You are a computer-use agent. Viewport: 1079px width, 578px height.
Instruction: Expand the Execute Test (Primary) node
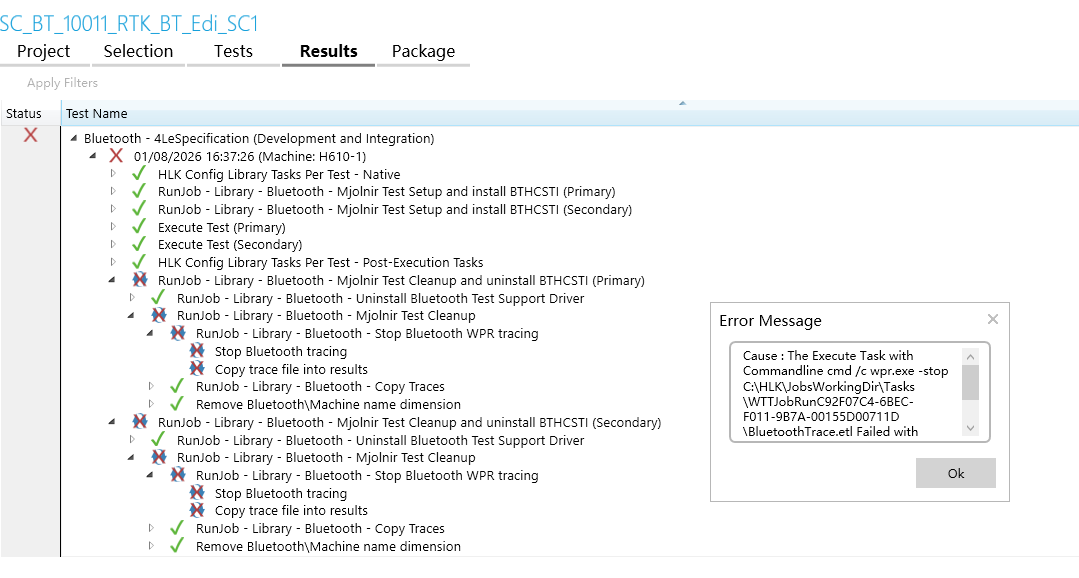tap(113, 227)
